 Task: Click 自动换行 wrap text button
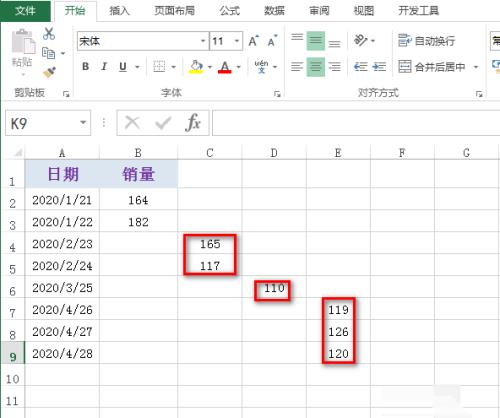[x=426, y=41]
